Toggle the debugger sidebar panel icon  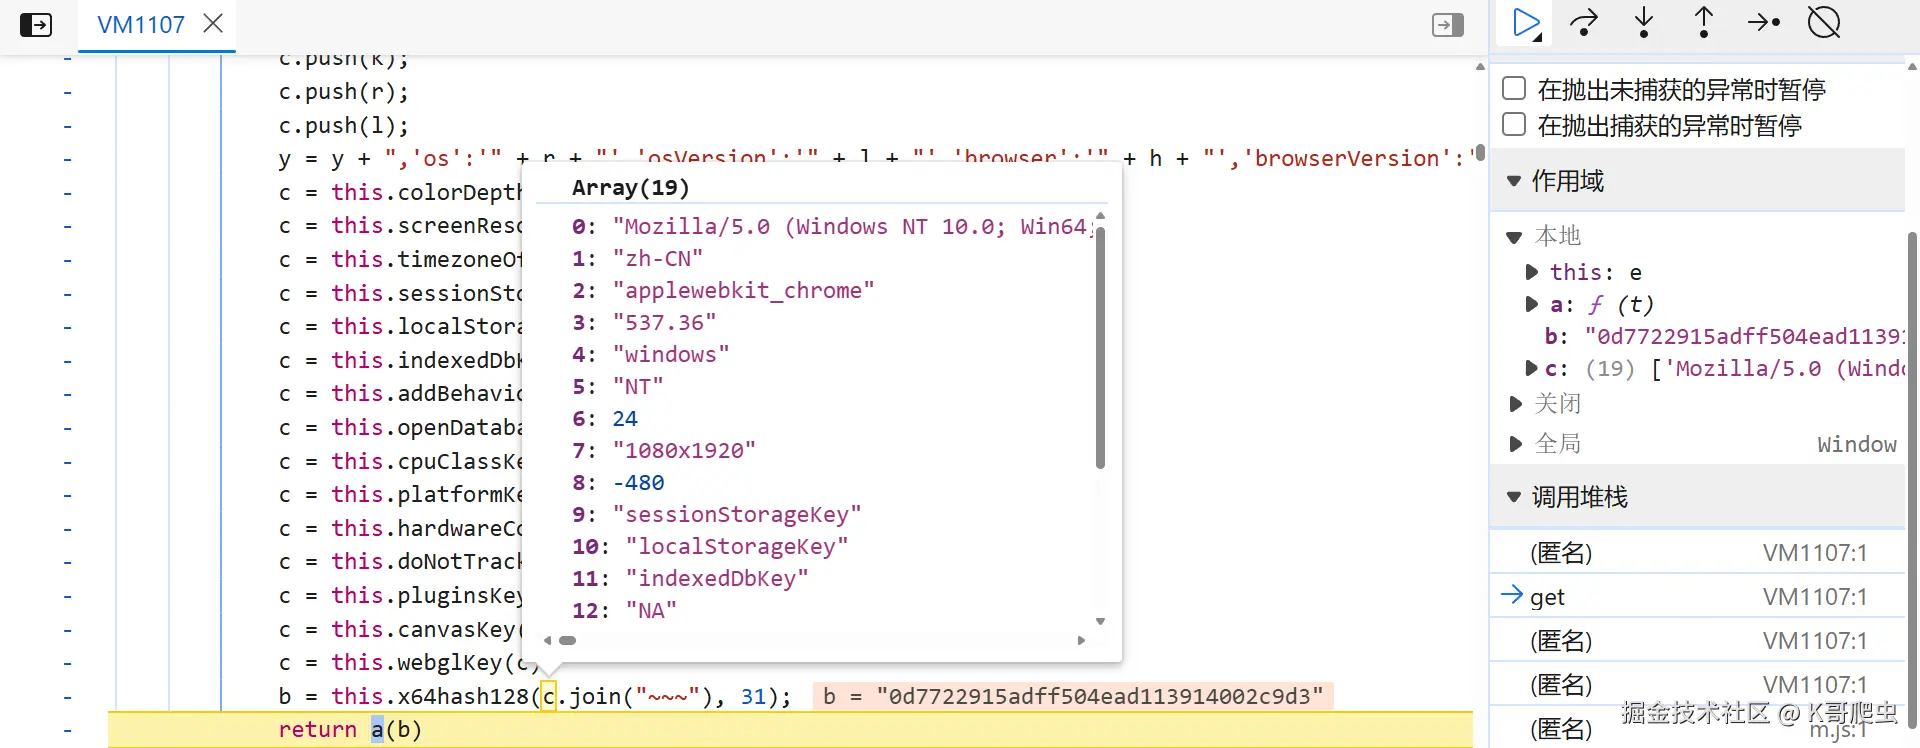point(1447,25)
